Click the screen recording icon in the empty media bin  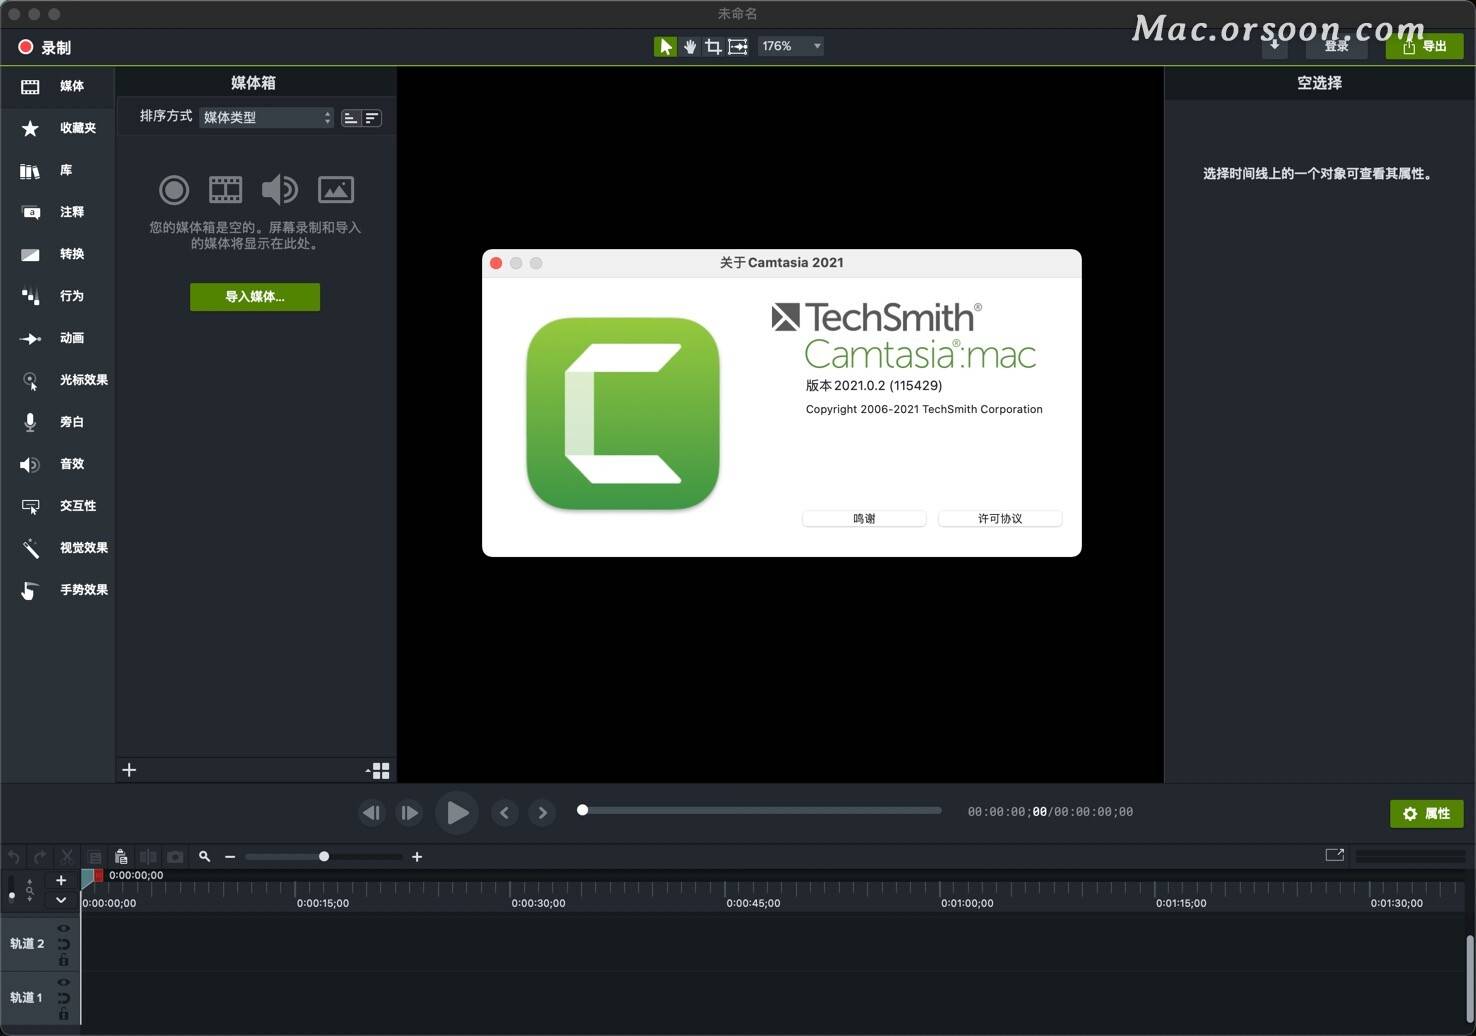click(174, 189)
